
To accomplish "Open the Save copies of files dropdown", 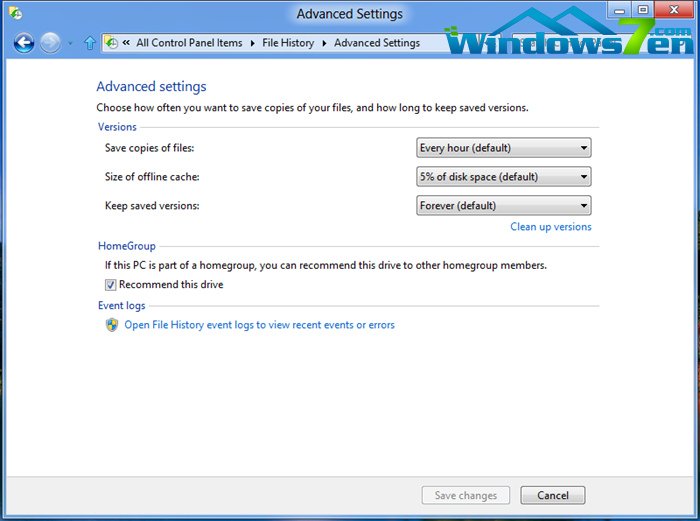I will pyautogui.click(x=503, y=148).
